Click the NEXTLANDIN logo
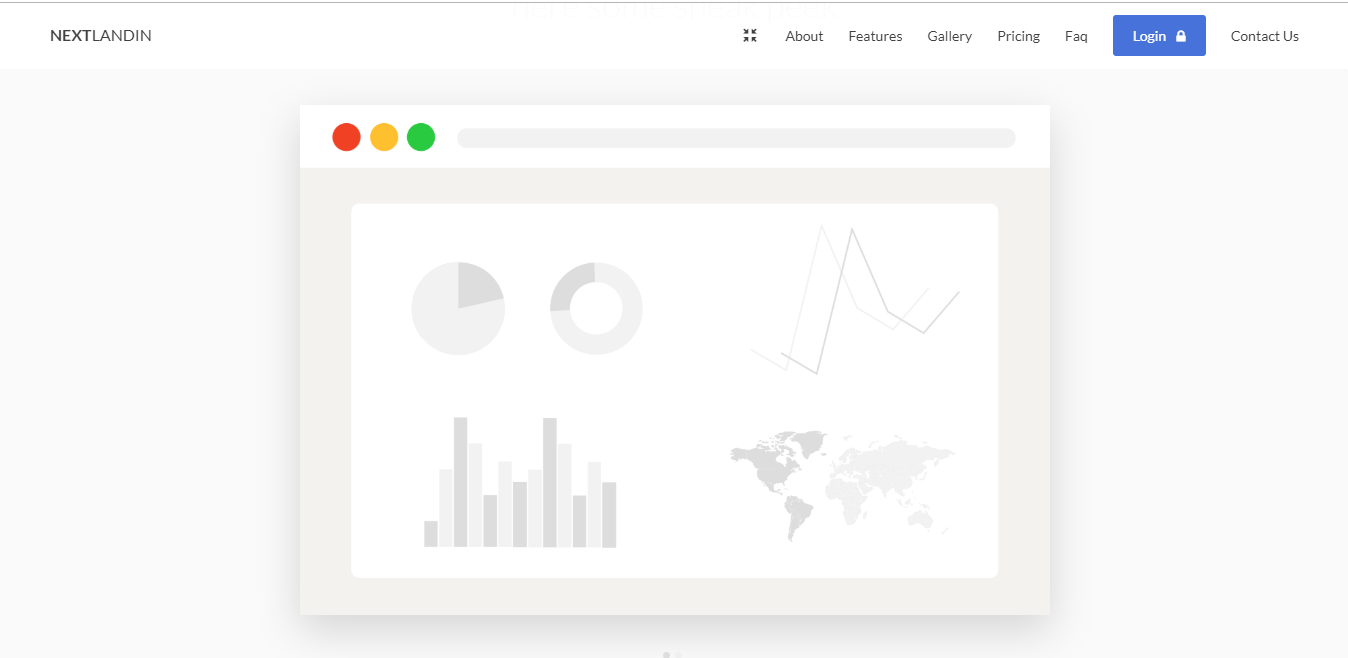 click(x=101, y=36)
